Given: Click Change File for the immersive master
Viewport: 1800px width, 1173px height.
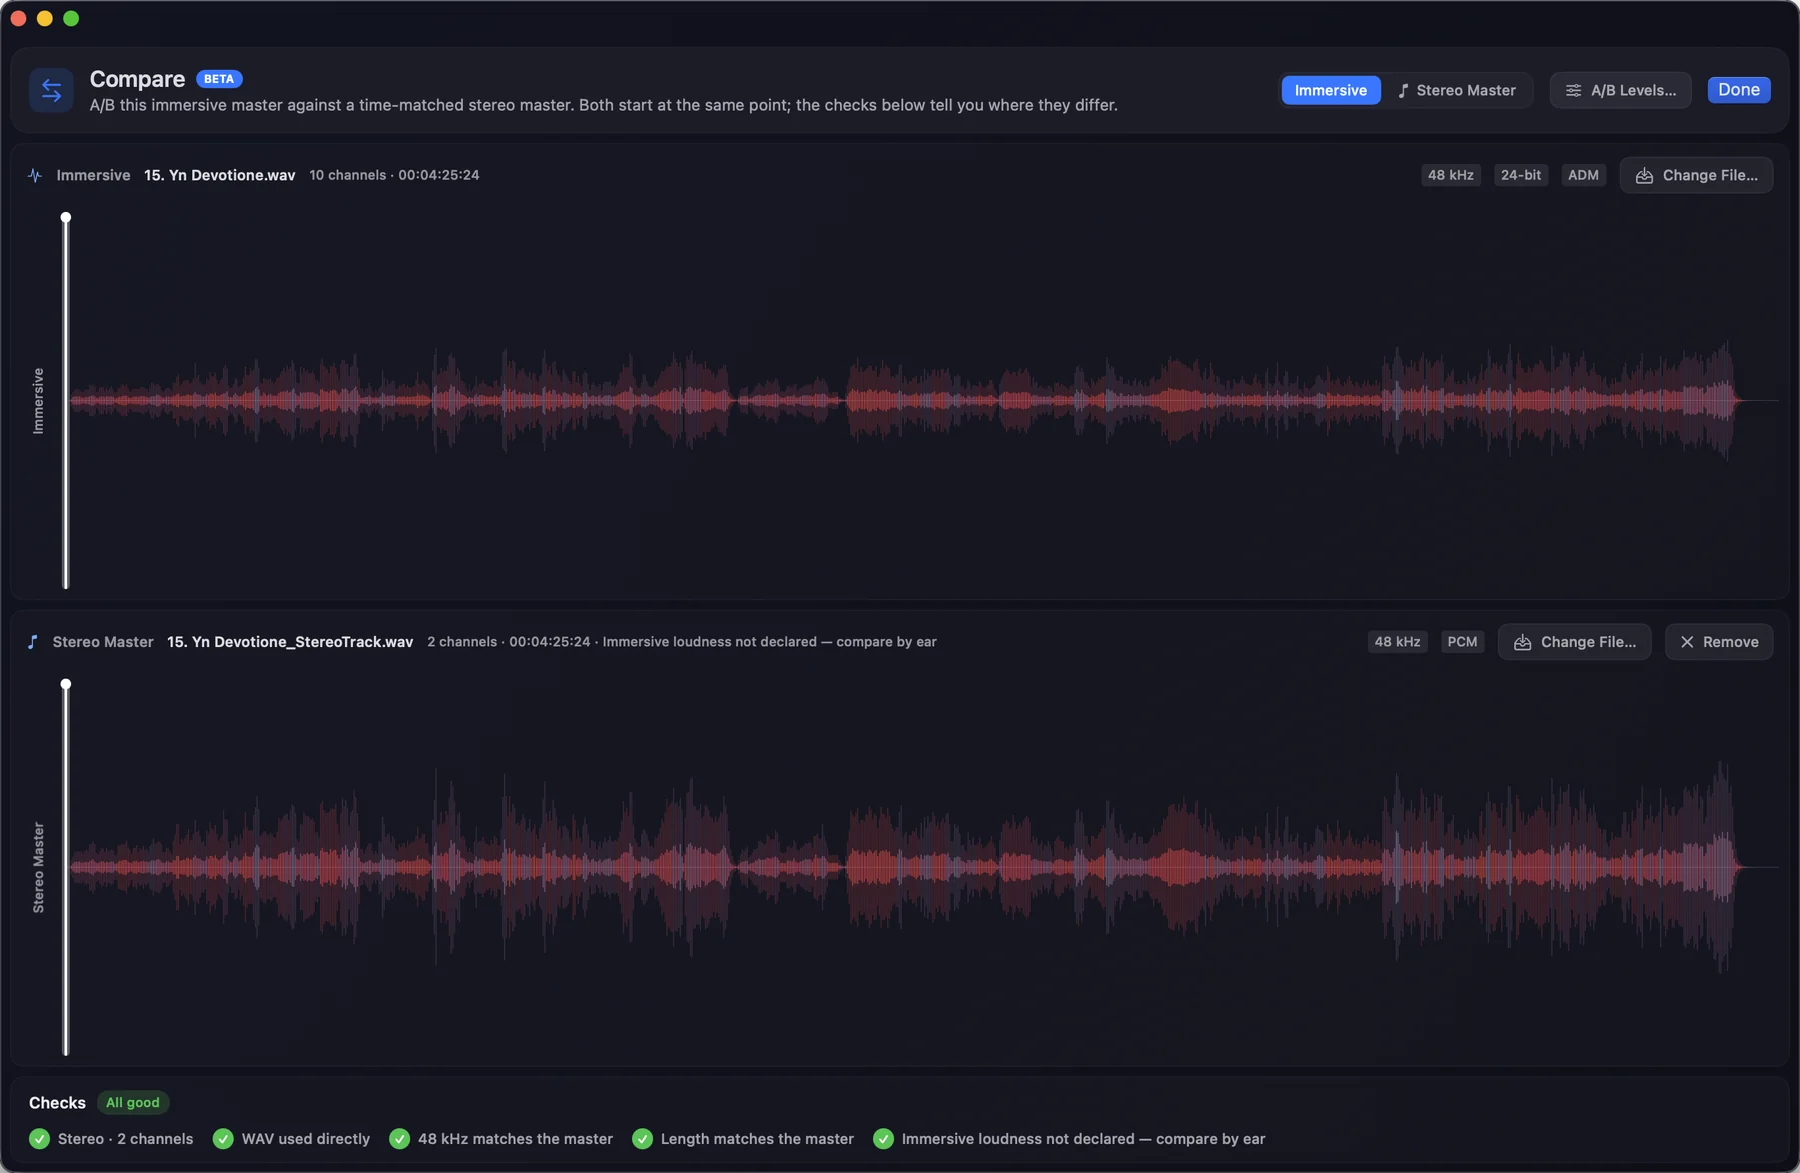Looking at the screenshot, I should (1696, 175).
